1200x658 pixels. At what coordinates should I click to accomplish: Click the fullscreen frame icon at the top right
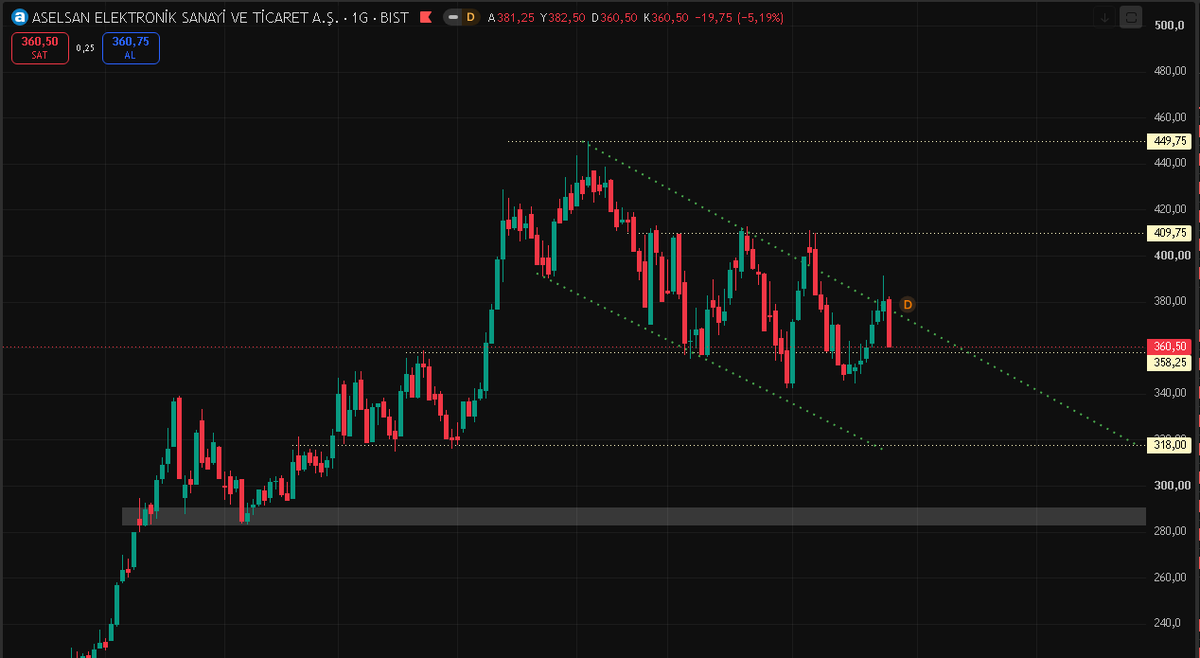[1131, 17]
